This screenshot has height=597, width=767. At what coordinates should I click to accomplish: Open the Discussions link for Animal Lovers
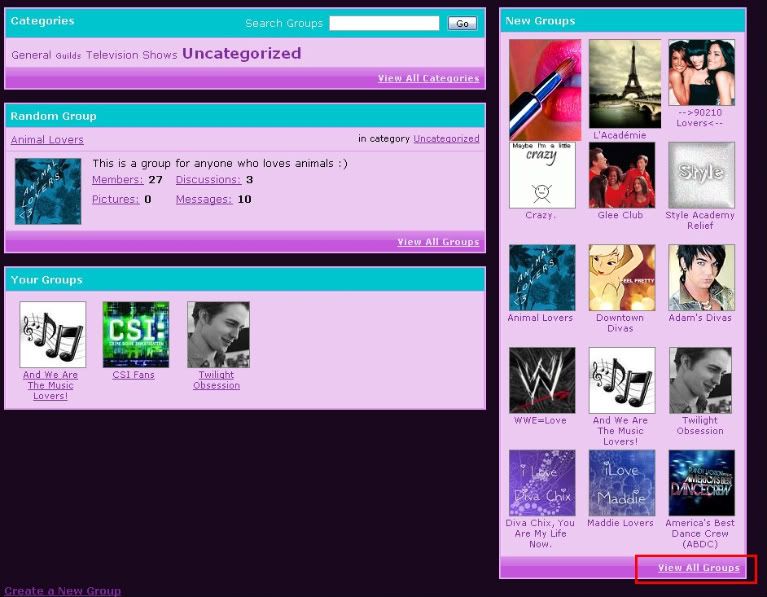[x=208, y=180]
